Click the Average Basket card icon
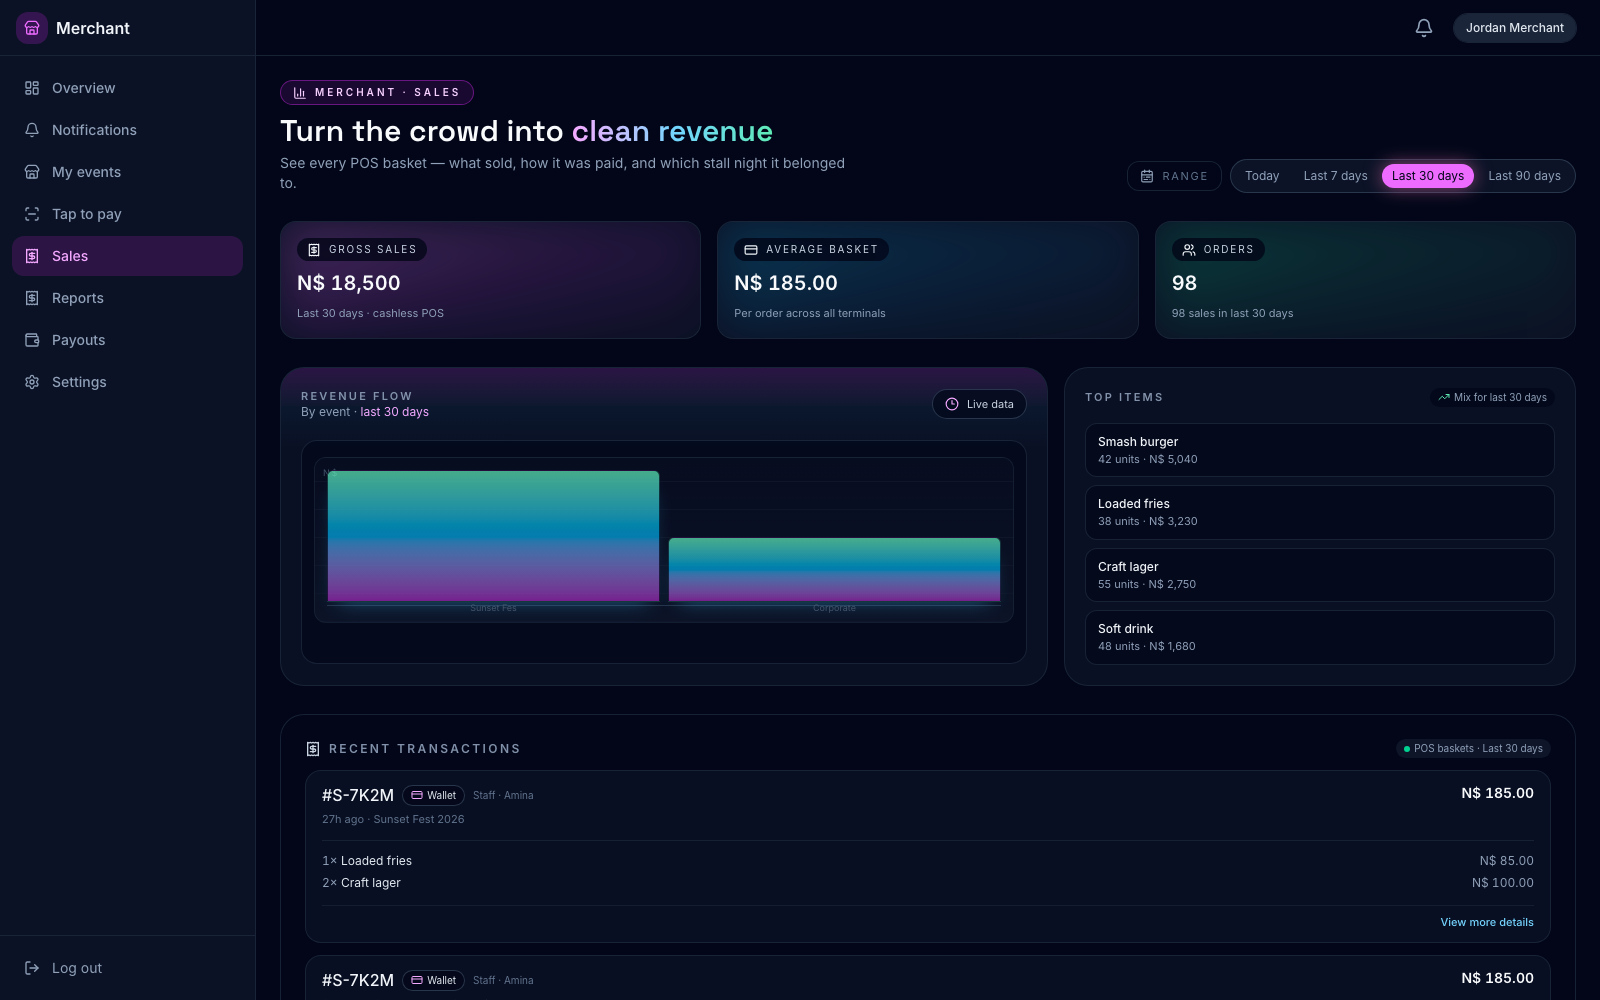The width and height of the screenshot is (1600, 1000). click(x=751, y=250)
